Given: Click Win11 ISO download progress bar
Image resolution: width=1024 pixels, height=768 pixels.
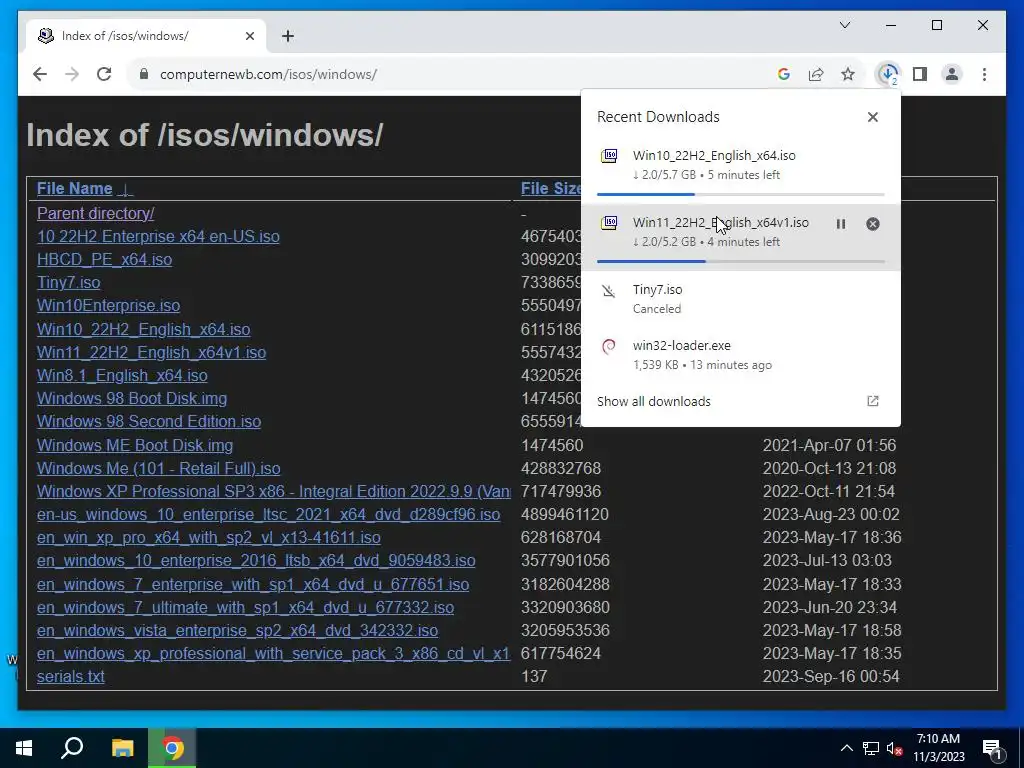Looking at the screenshot, I should (x=741, y=261).
